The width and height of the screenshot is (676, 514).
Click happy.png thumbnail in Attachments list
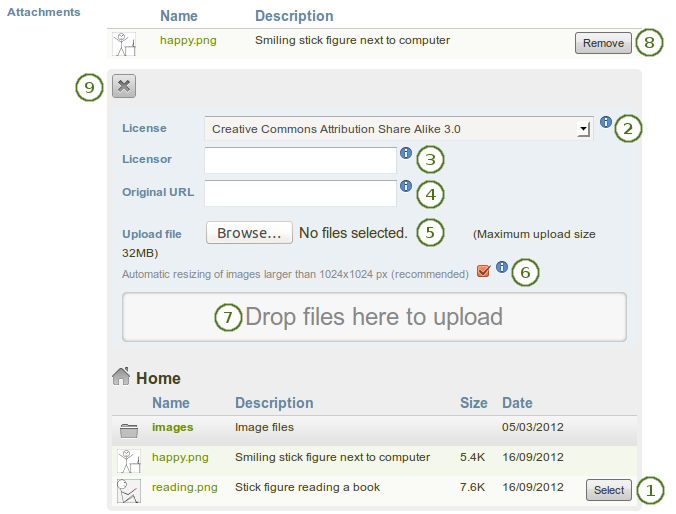click(124, 43)
